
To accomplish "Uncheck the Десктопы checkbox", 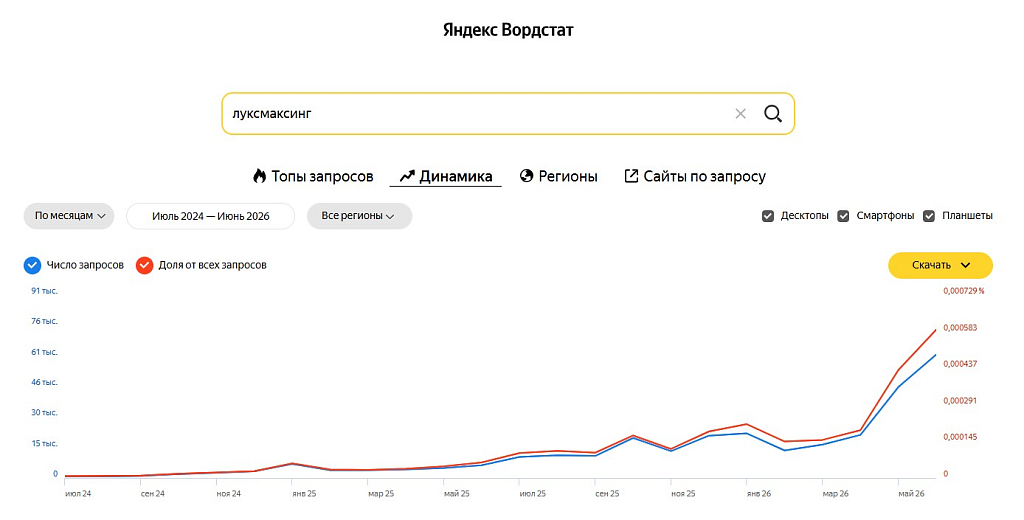I will coord(768,216).
